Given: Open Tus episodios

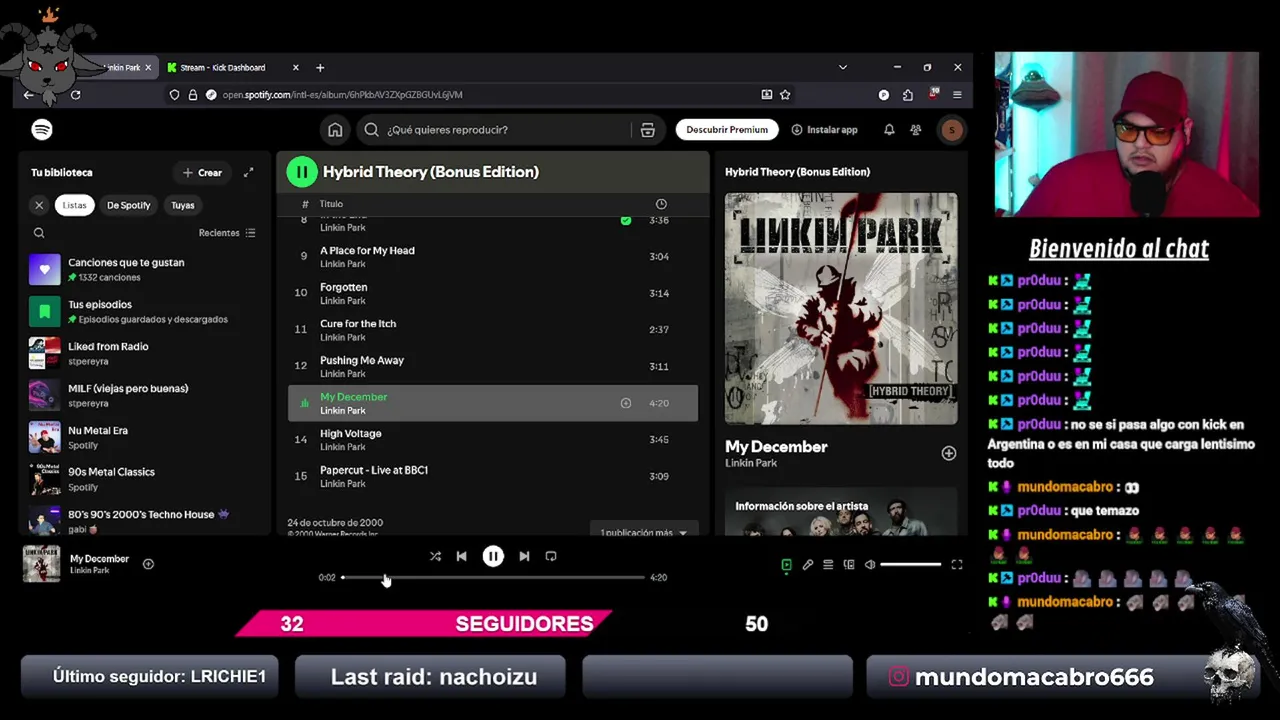Looking at the screenshot, I should 145,311.
